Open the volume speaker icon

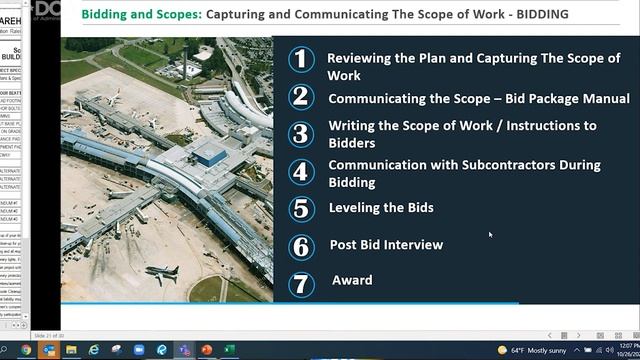point(610,350)
